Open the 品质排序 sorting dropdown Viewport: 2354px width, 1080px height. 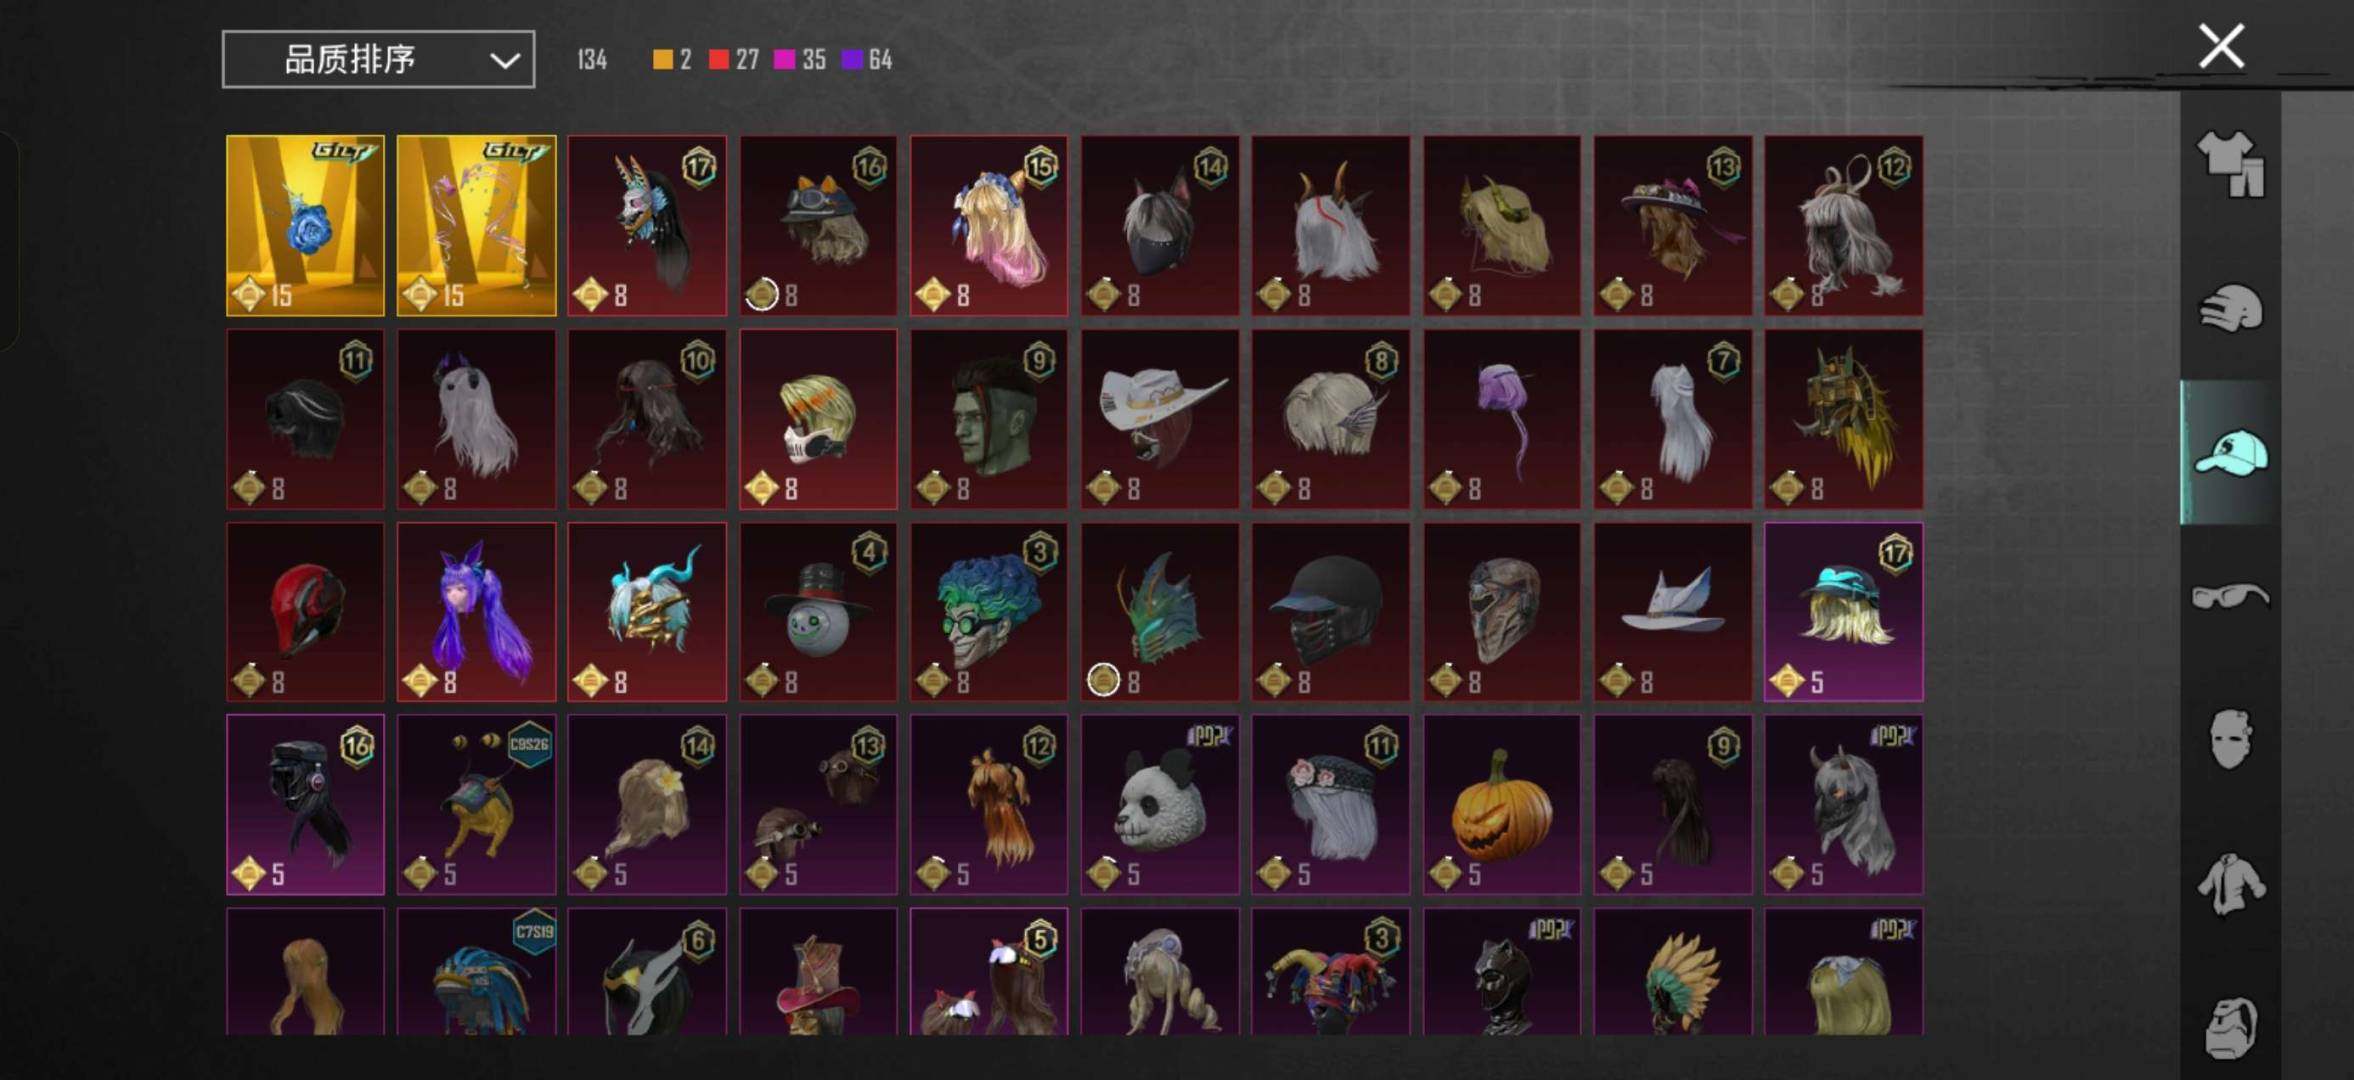pyautogui.click(x=378, y=60)
